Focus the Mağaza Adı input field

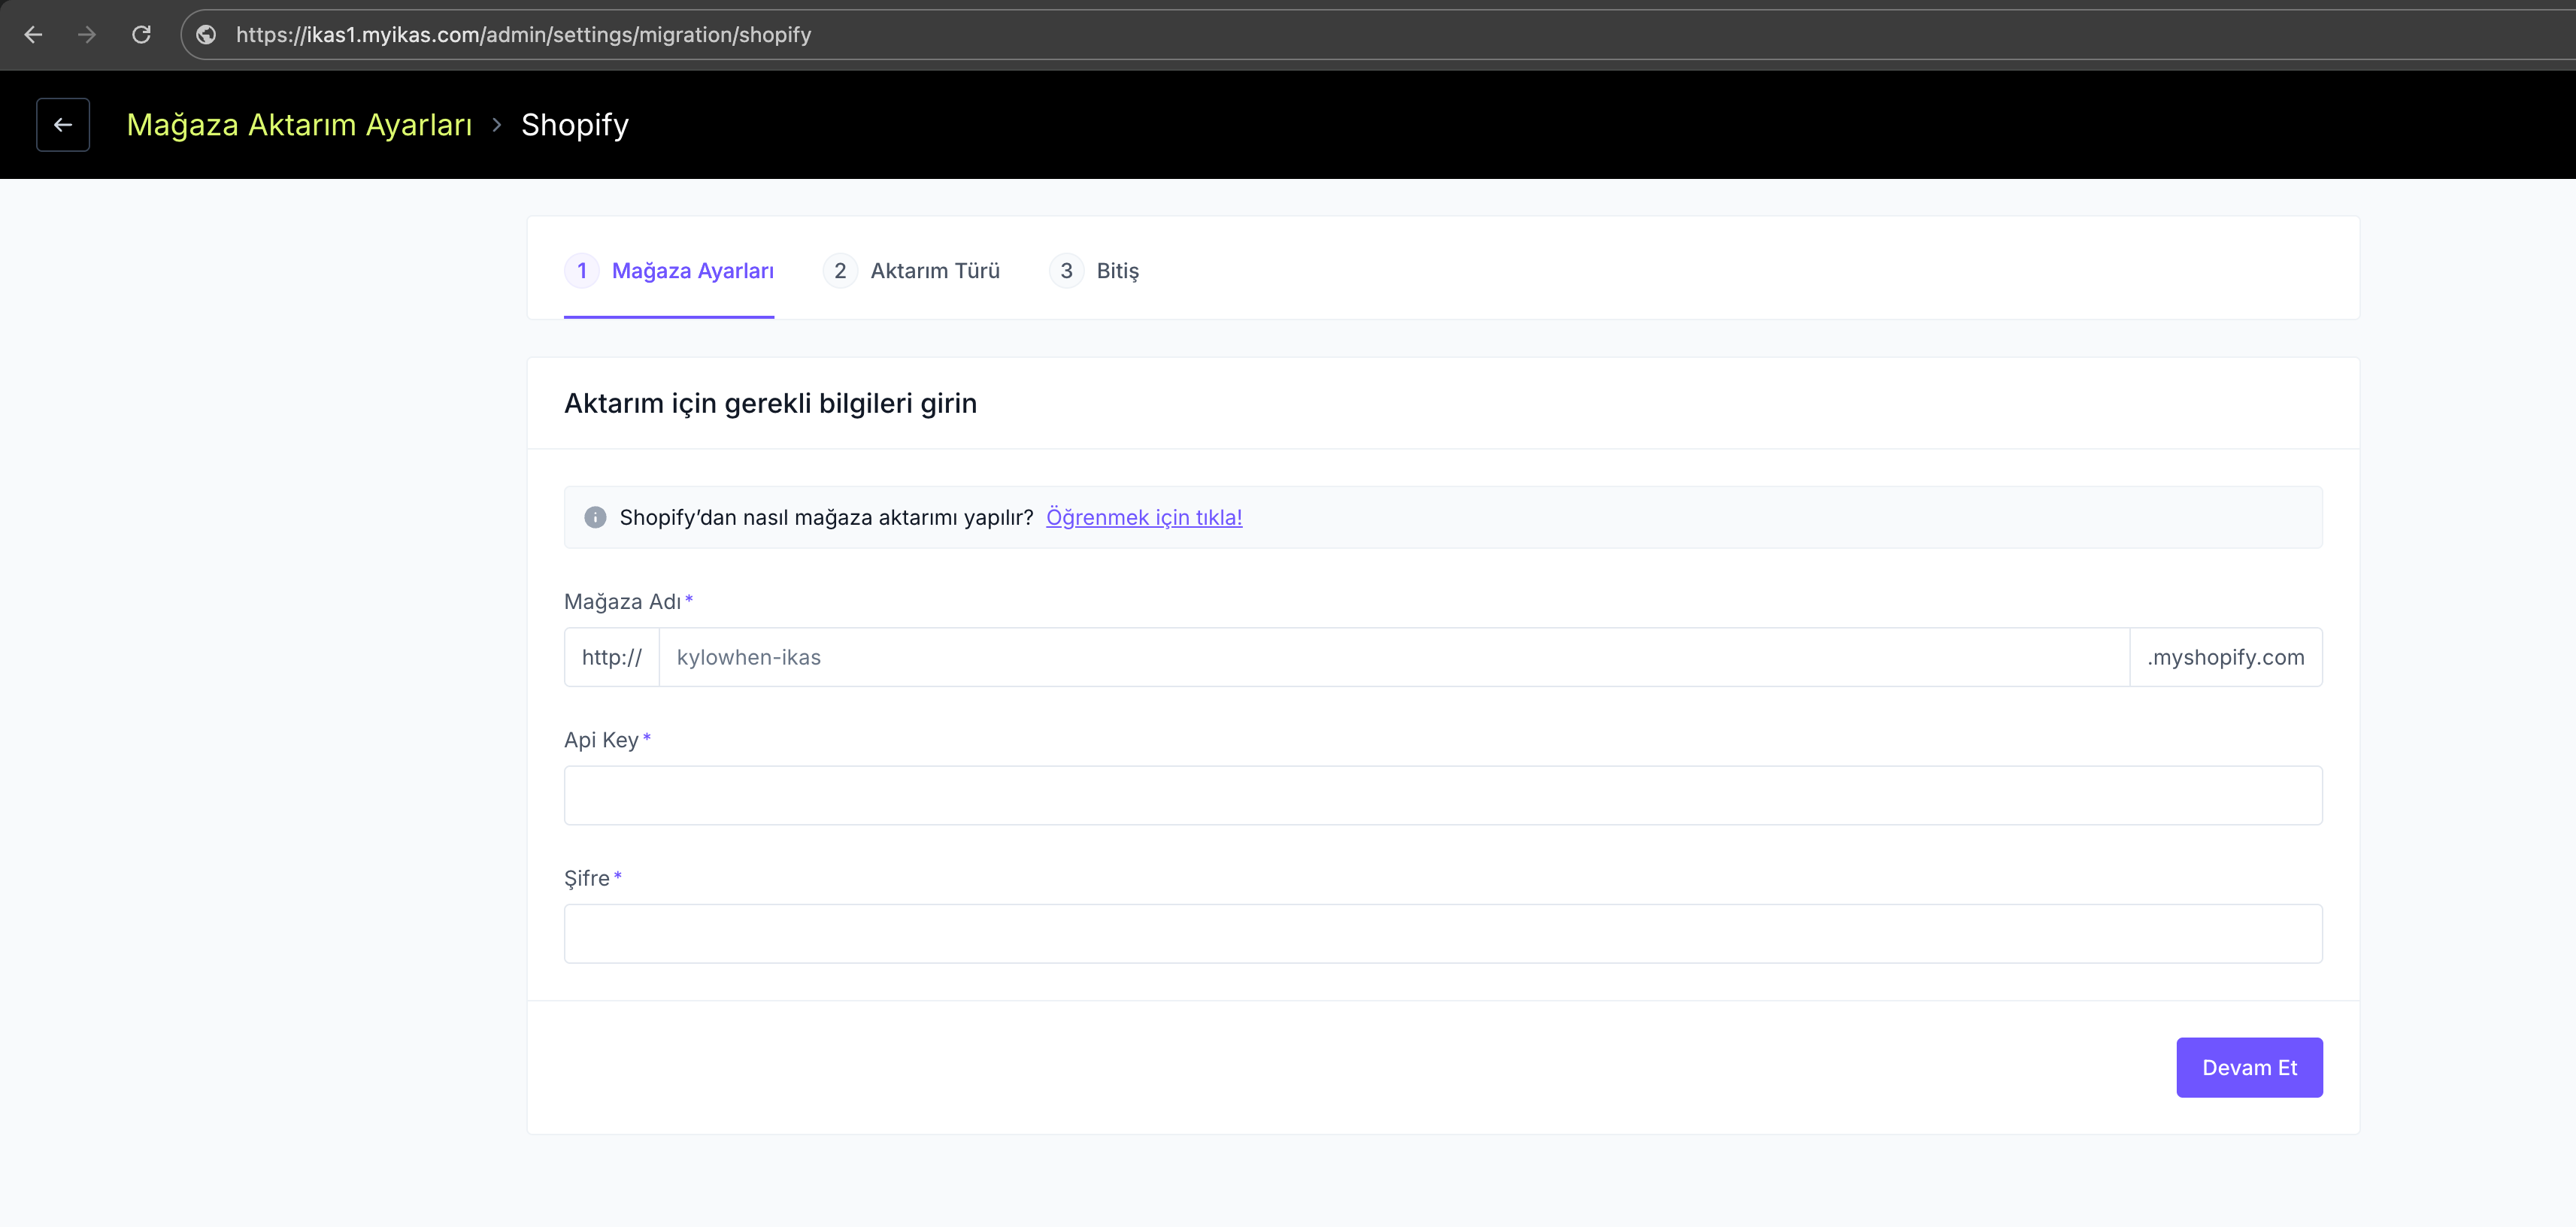[x=1394, y=657]
